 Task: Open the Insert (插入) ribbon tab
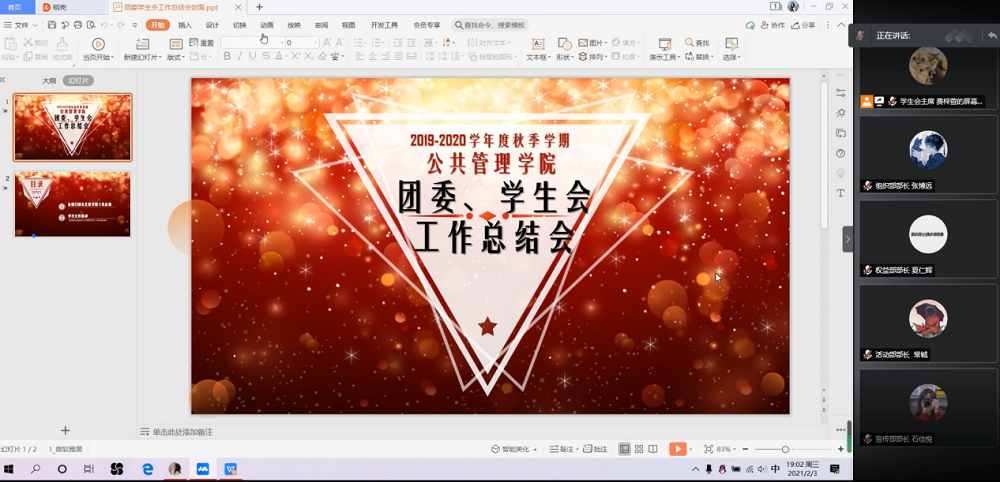tap(185, 25)
